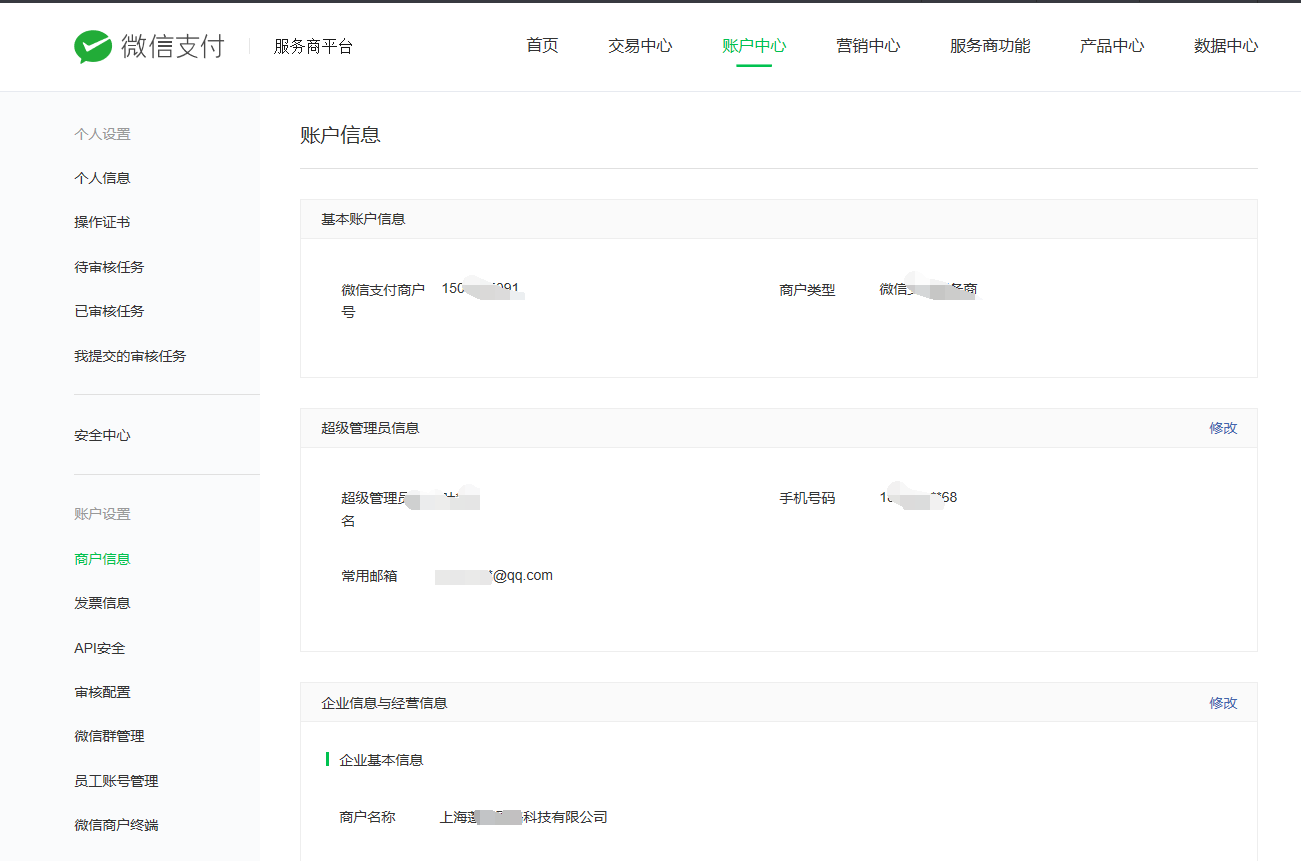
Task: Open 操作证书 sidebar entry
Action: coord(102,222)
